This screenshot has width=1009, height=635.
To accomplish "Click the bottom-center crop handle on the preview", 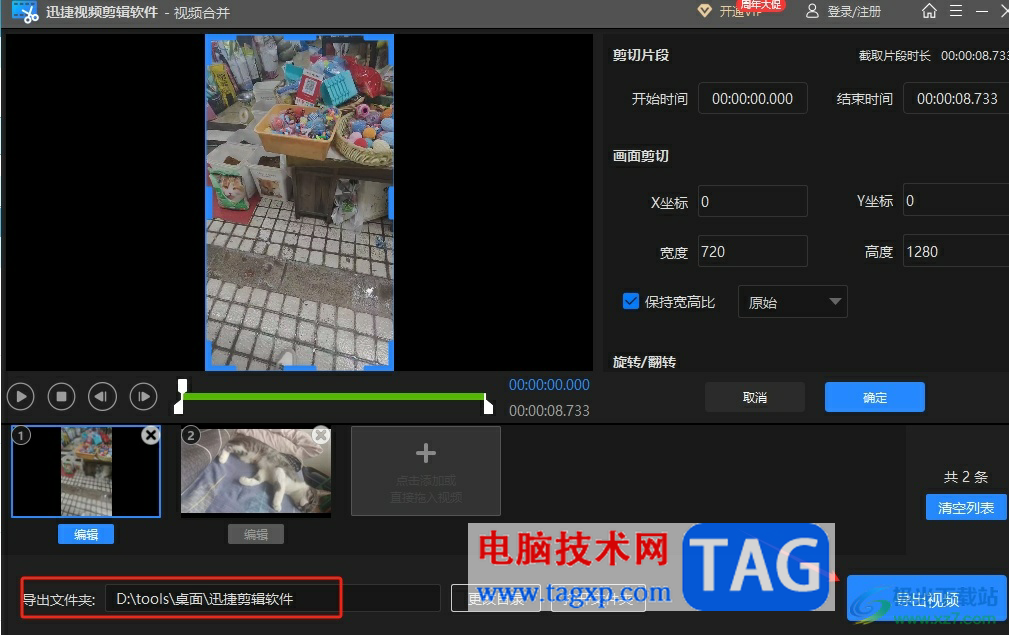I will coord(299,368).
